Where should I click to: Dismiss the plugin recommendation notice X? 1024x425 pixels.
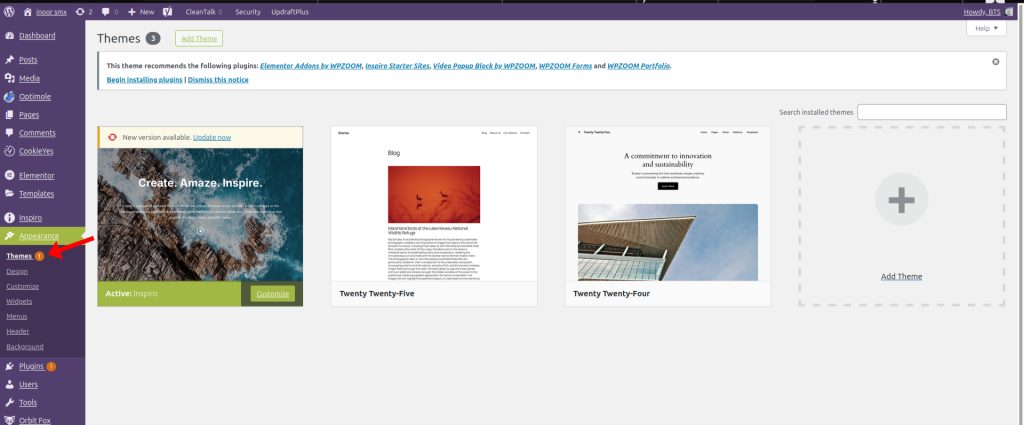995,62
